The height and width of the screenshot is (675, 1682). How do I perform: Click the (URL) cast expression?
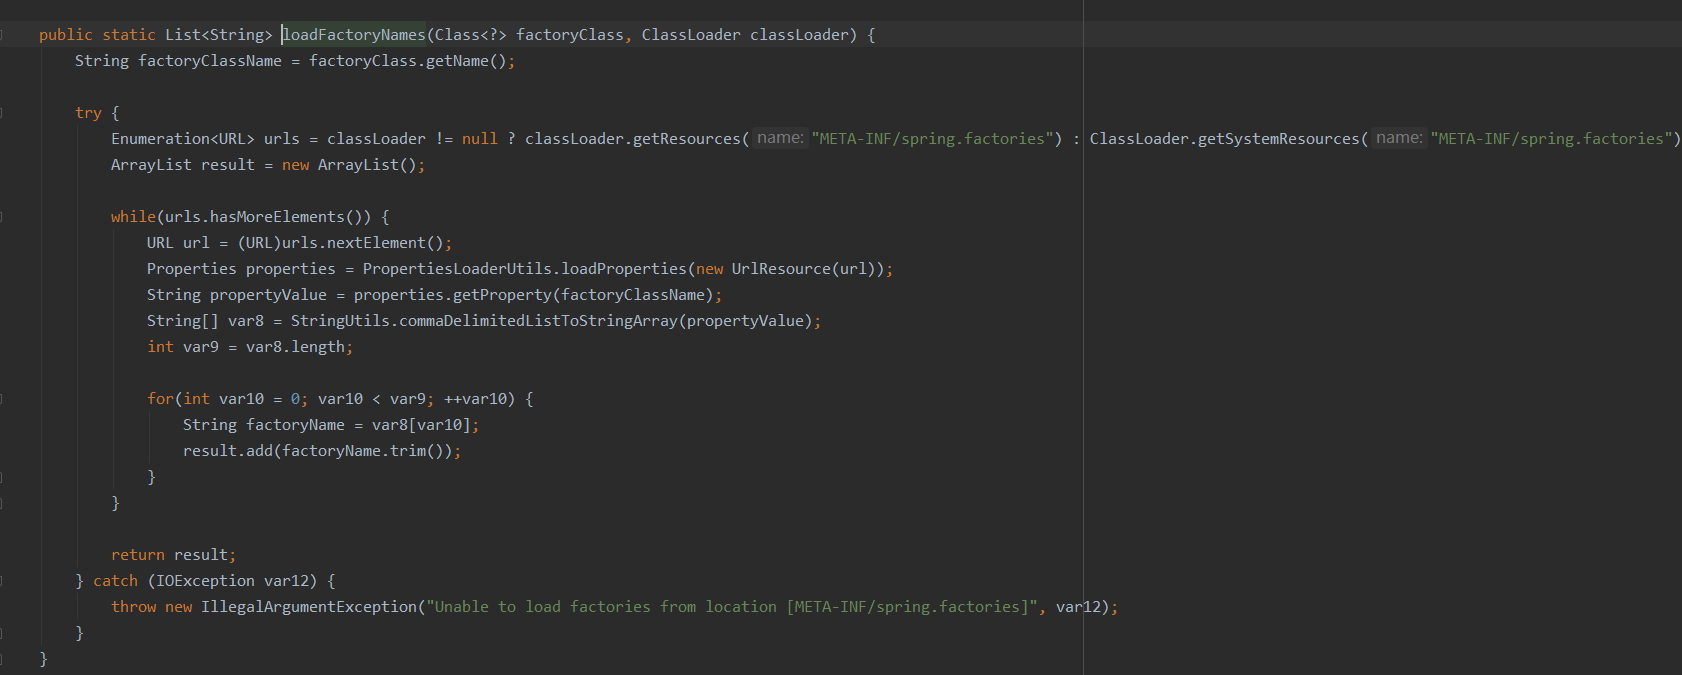pos(259,243)
